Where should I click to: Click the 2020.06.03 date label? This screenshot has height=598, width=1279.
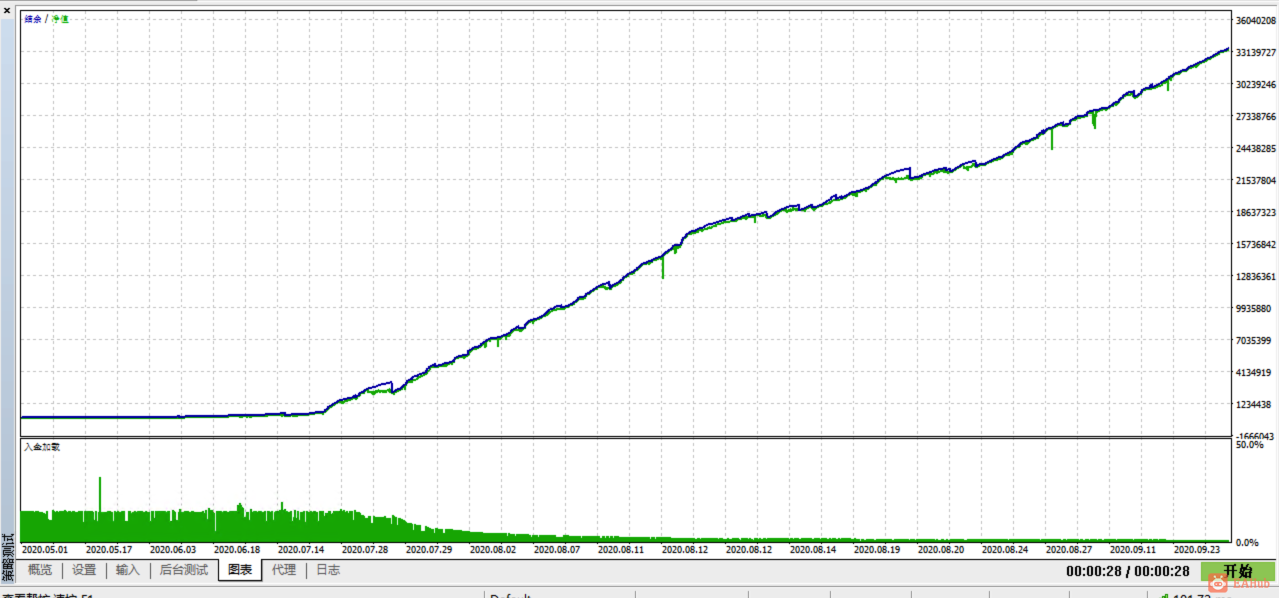click(173, 548)
